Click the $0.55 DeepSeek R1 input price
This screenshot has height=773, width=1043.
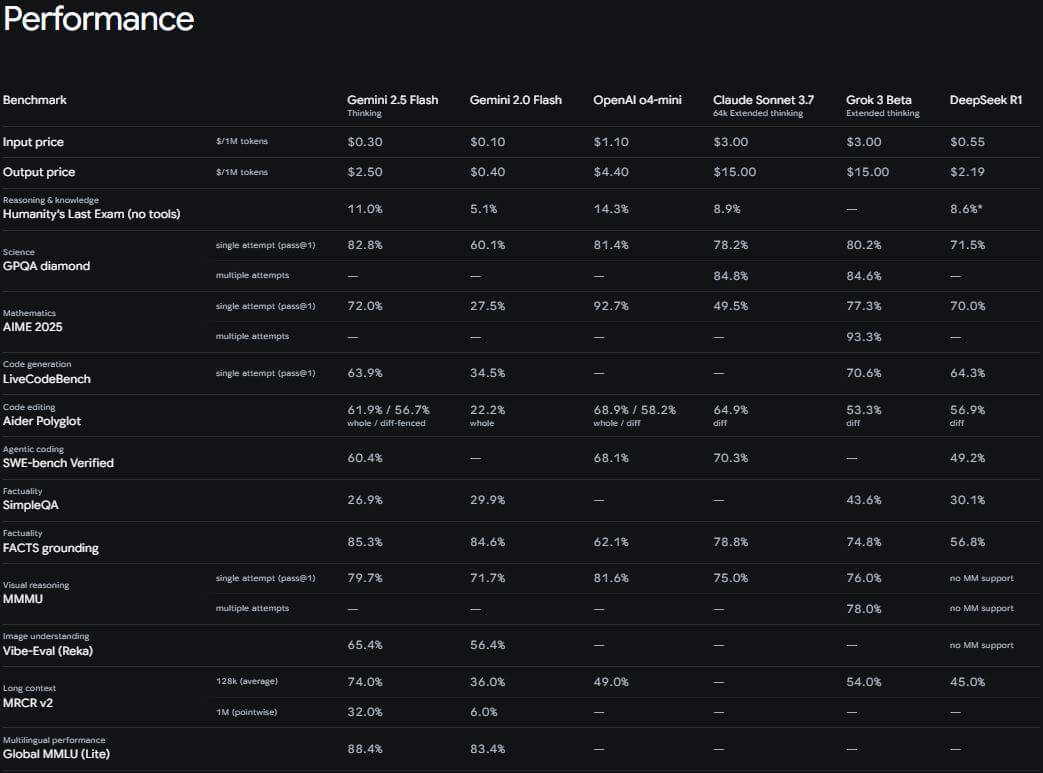tap(967, 142)
